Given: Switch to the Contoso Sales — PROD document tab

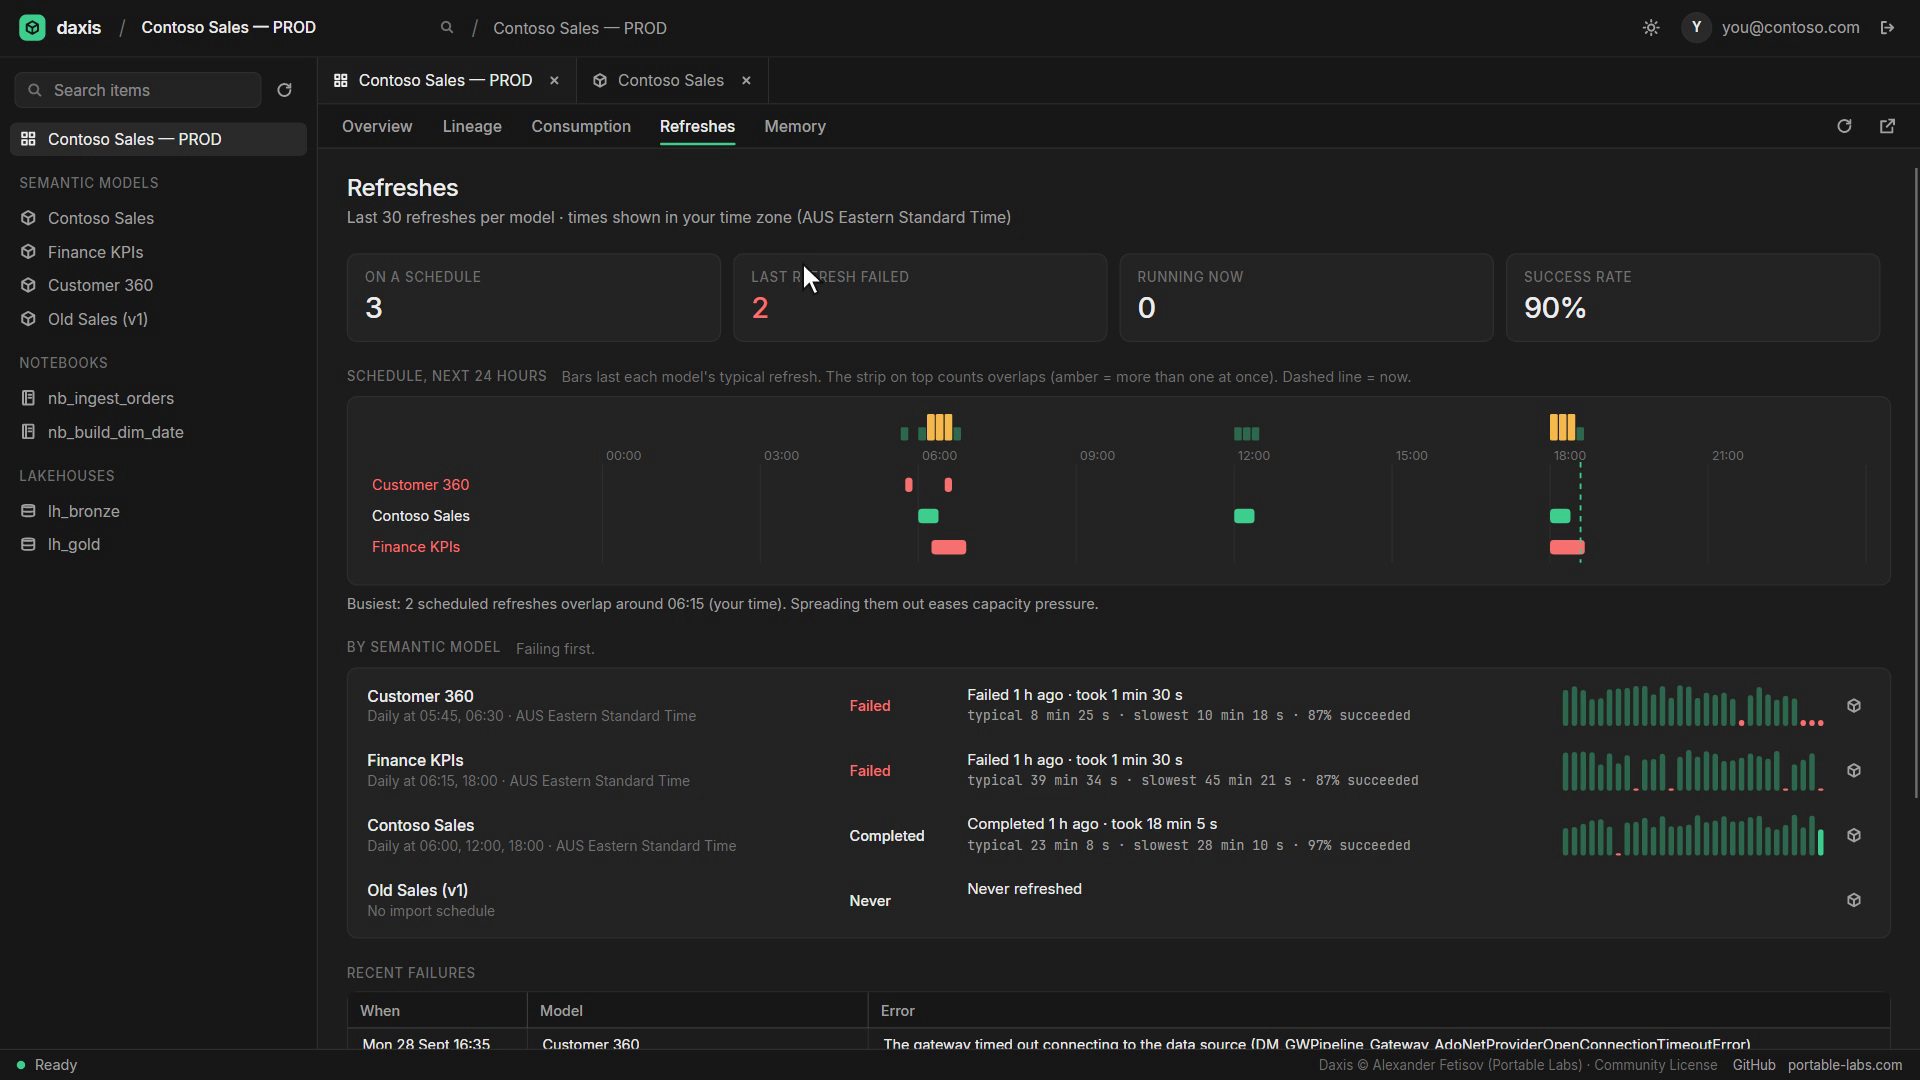Looking at the screenshot, I should pyautogui.click(x=446, y=80).
